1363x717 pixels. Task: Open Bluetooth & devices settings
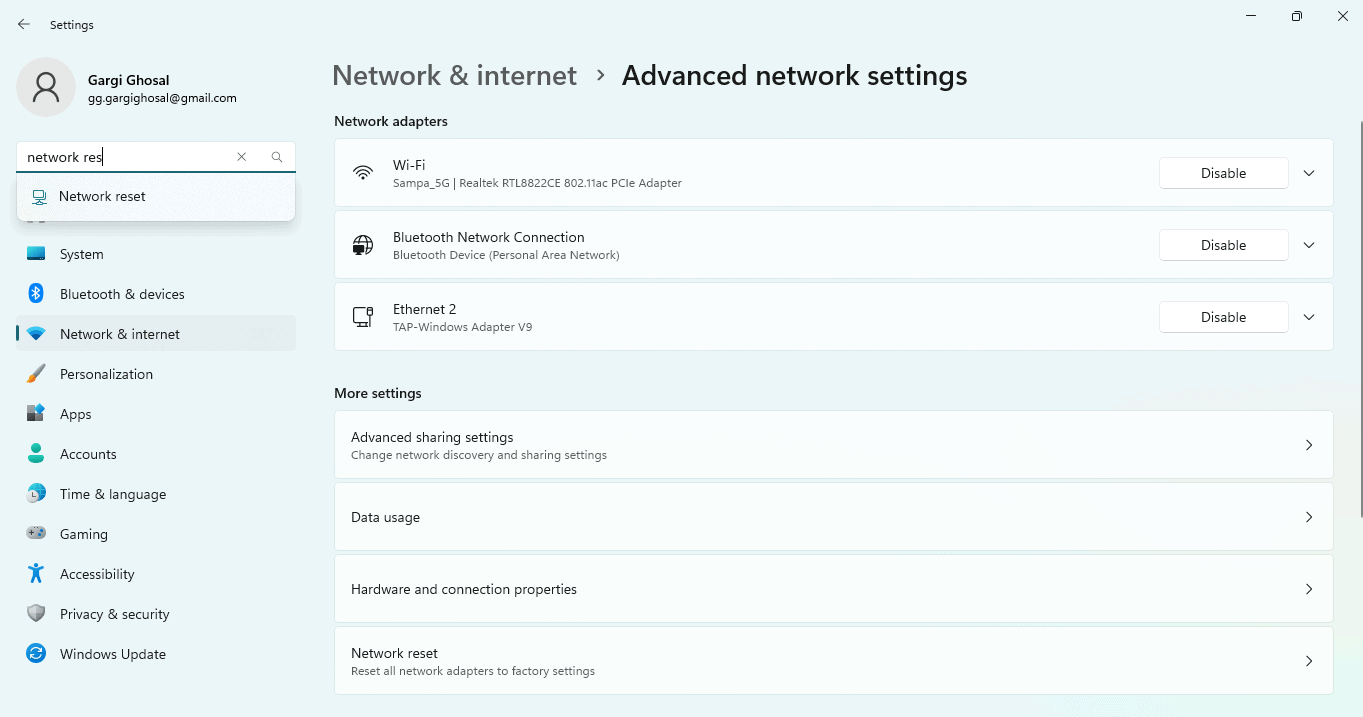click(122, 294)
